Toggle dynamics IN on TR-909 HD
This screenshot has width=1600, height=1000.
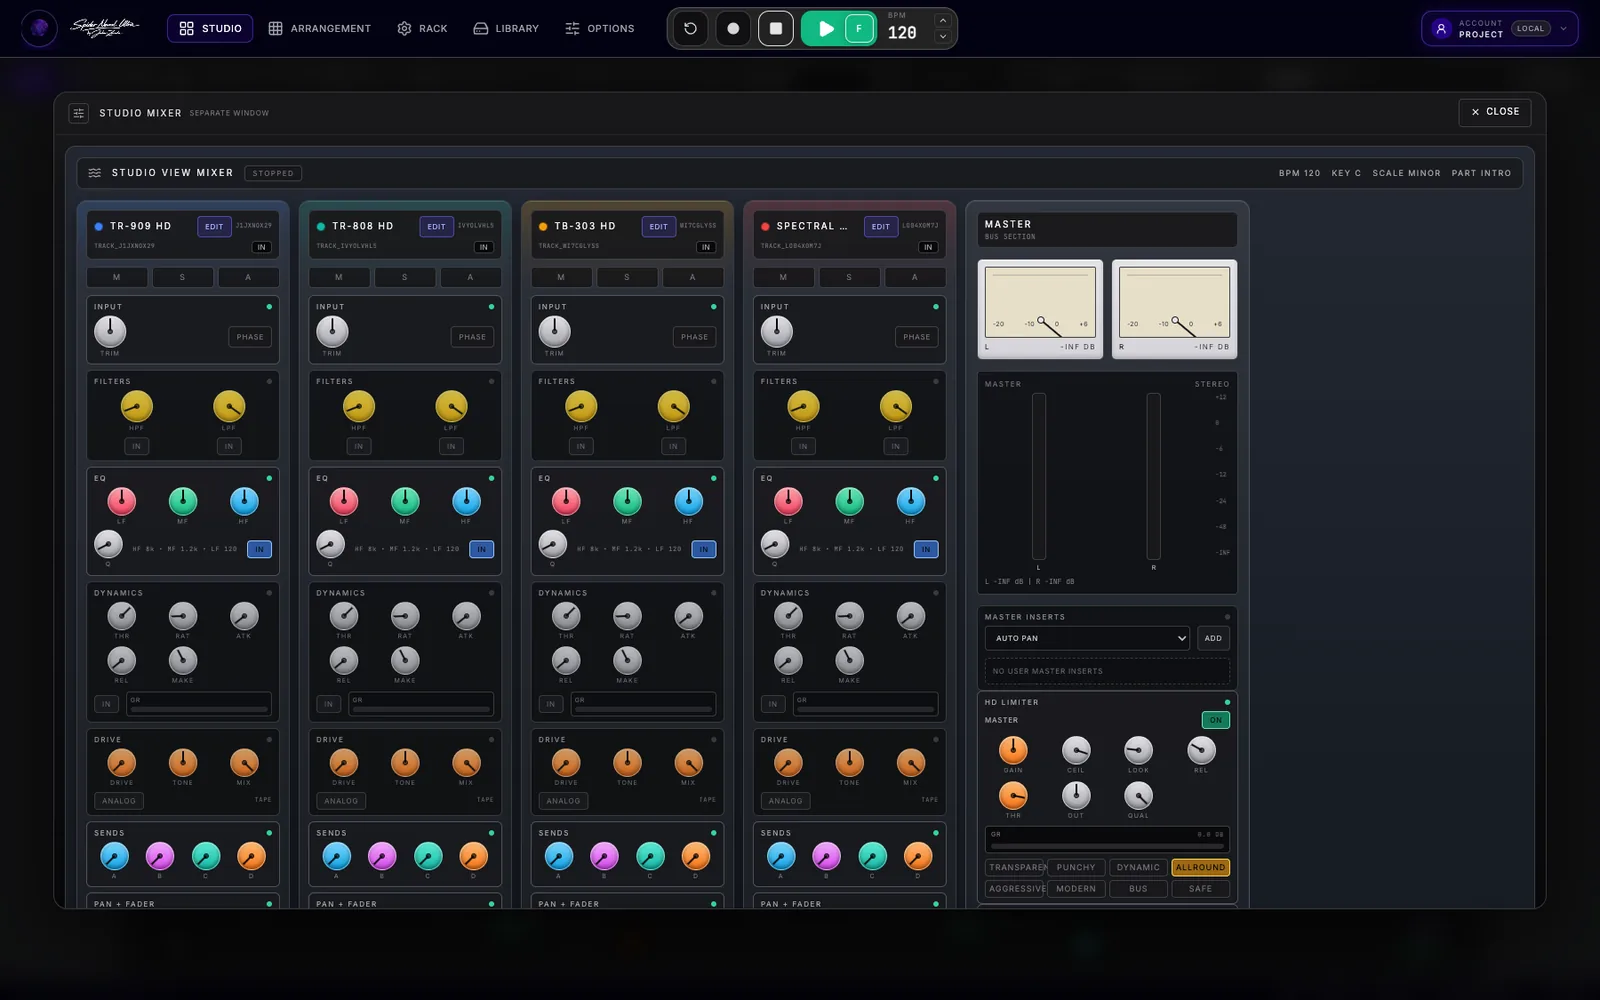point(106,704)
